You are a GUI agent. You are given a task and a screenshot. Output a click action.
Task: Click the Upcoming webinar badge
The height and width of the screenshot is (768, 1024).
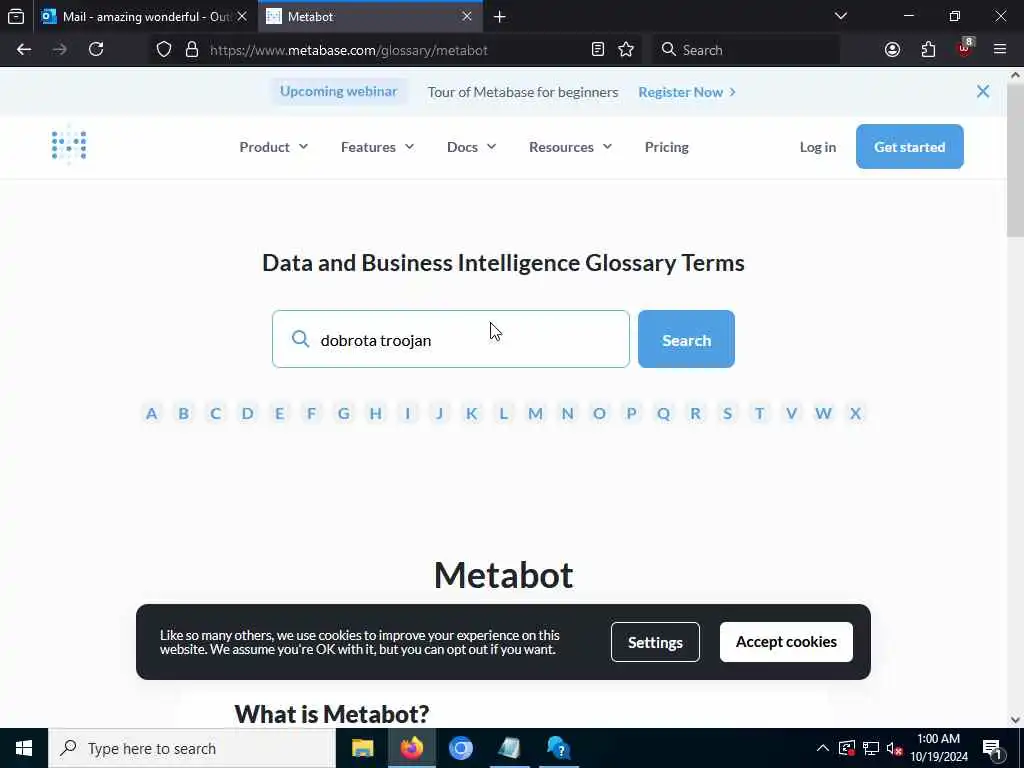click(x=338, y=91)
